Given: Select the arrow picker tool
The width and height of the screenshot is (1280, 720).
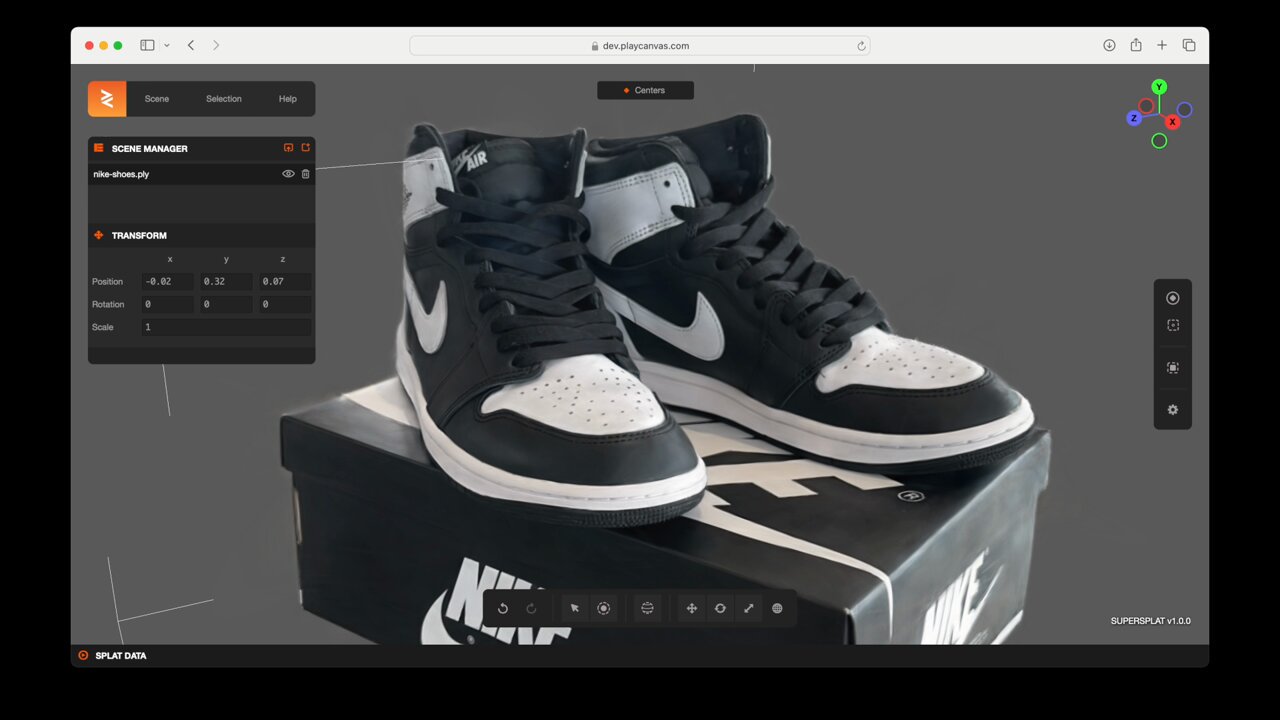Looking at the screenshot, I should (575, 608).
